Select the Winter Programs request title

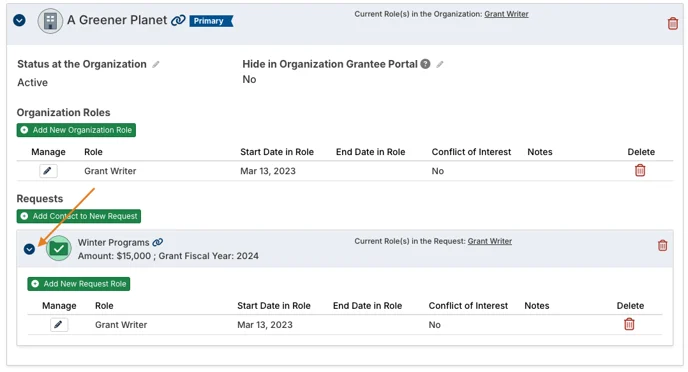(114, 243)
